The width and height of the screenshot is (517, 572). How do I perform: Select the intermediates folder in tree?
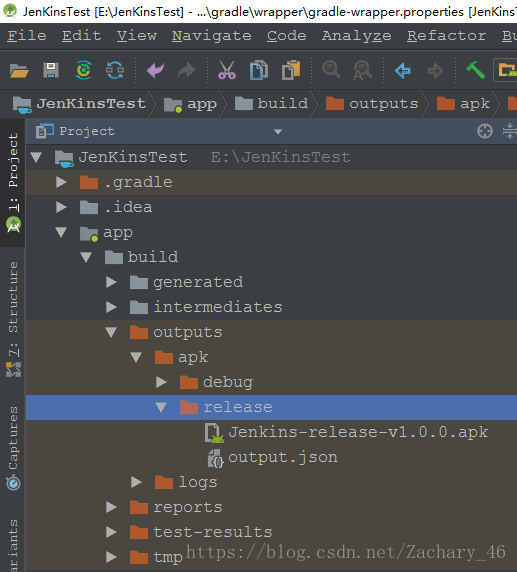pos(206,307)
